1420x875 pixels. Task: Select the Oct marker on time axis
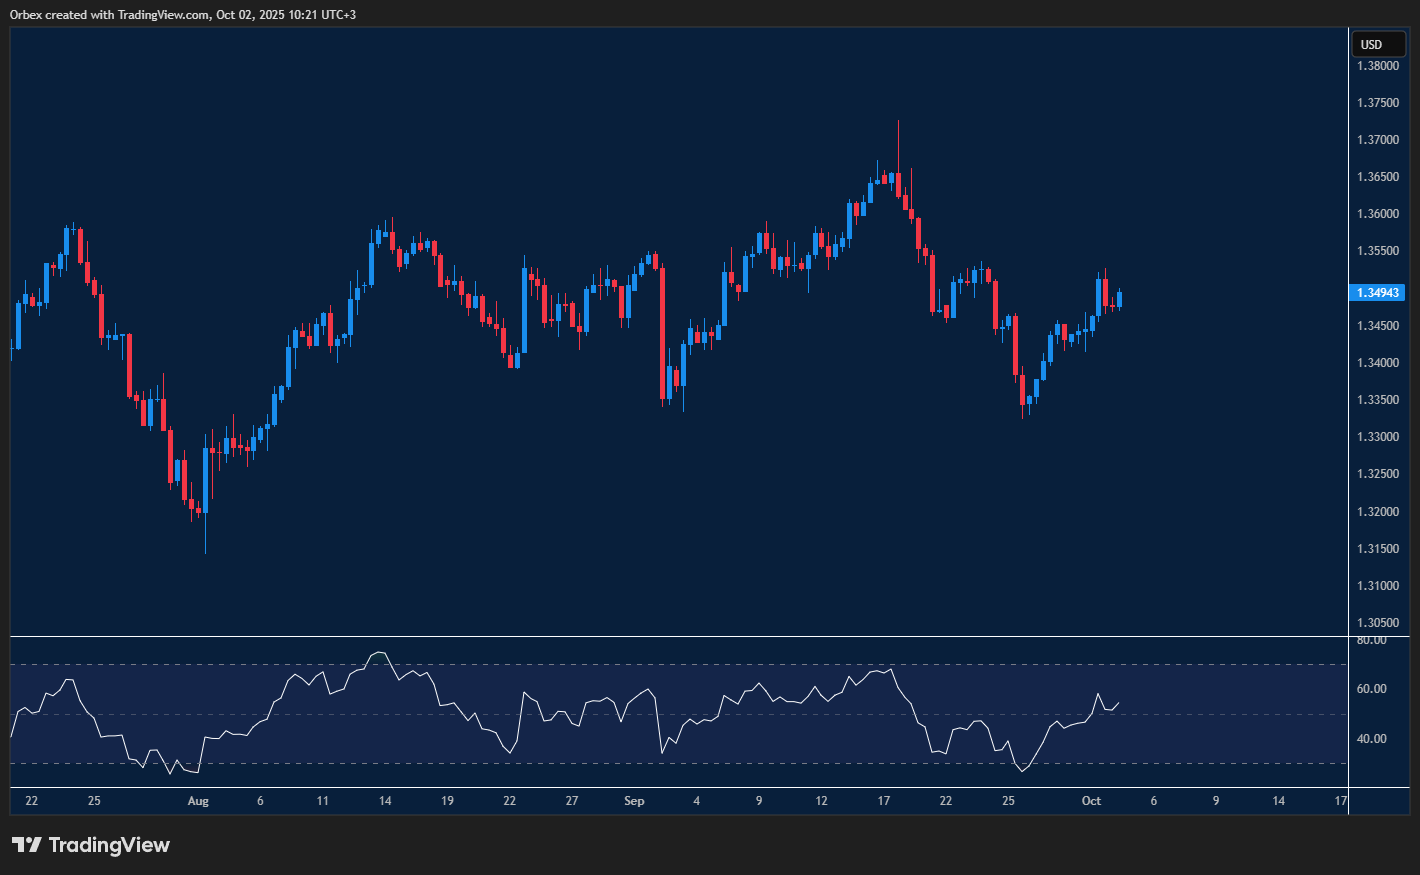tap(1091, 801)
